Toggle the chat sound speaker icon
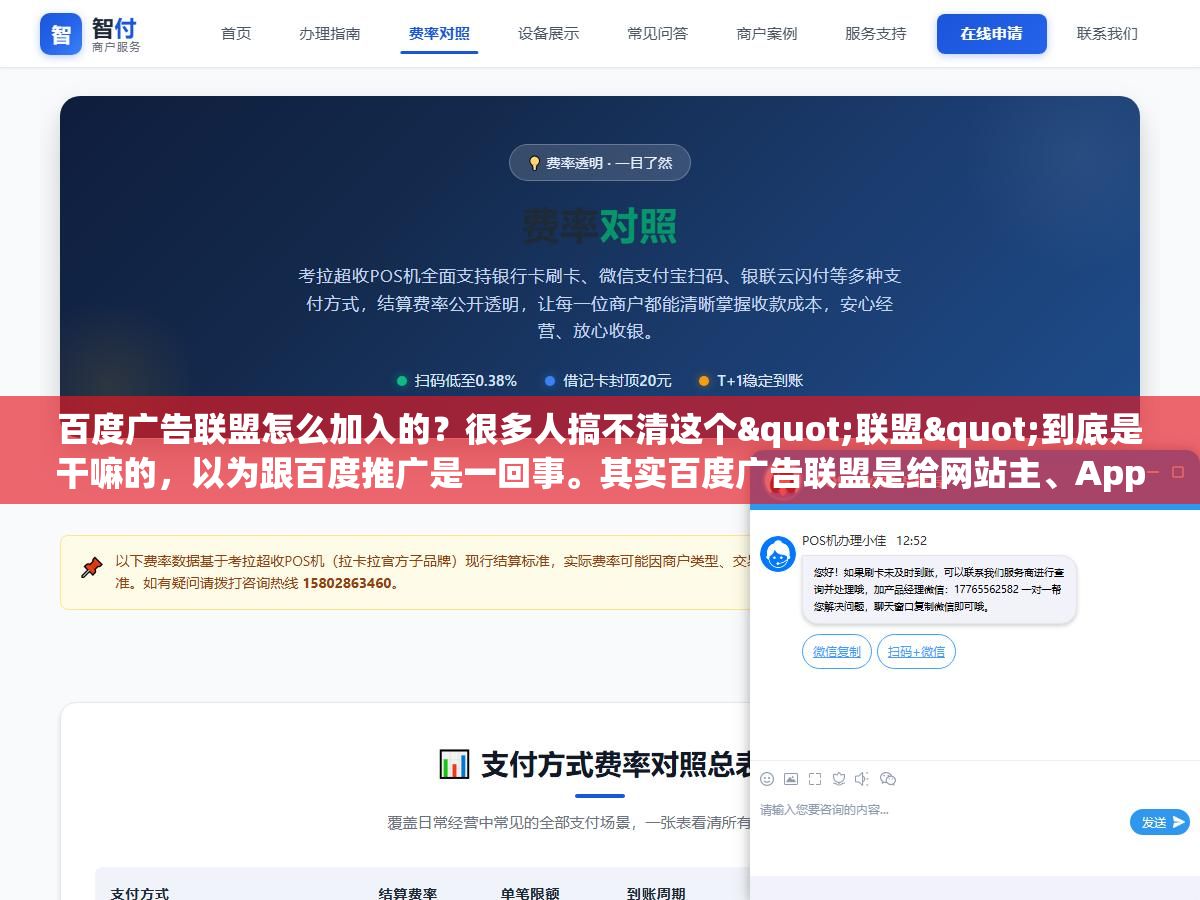Screen dimensions: 1200x900 (x=863, y=779)
